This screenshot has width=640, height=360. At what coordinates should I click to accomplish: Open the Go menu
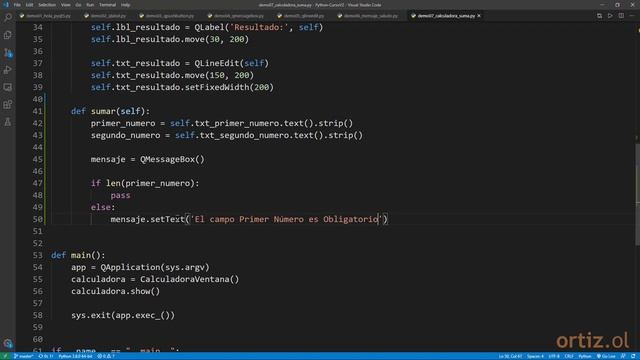pos(78,5)
